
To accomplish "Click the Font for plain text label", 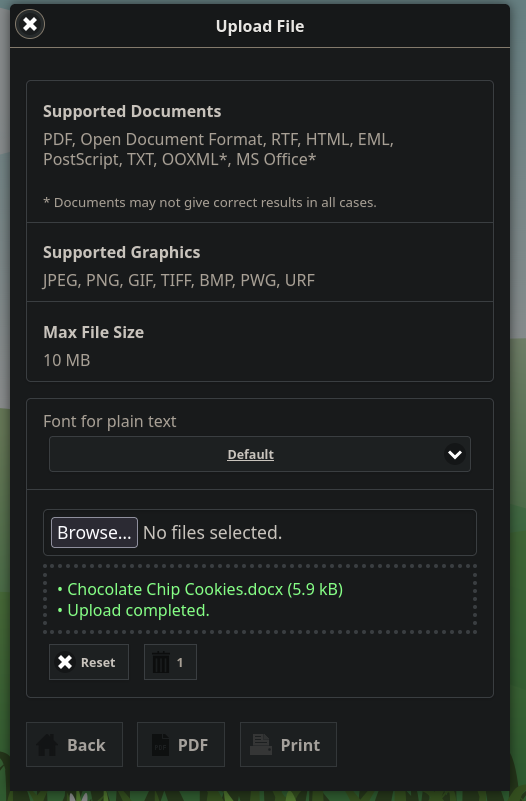I will tap(110, 421).
